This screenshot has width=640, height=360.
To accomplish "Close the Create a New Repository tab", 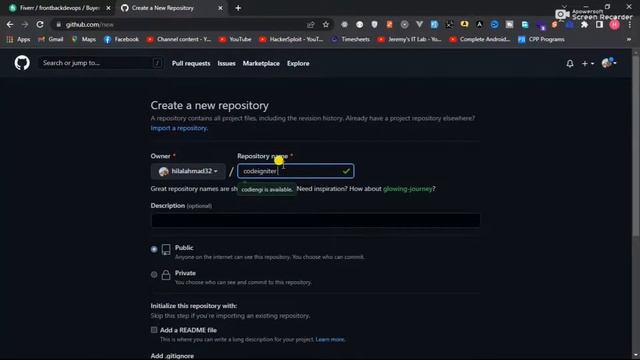I will click(x=220, y=8).
